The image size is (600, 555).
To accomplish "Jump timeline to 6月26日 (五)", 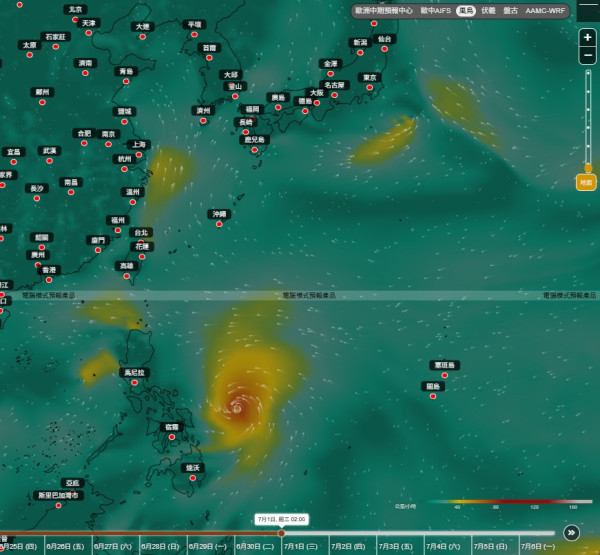I will click(65, 546).
